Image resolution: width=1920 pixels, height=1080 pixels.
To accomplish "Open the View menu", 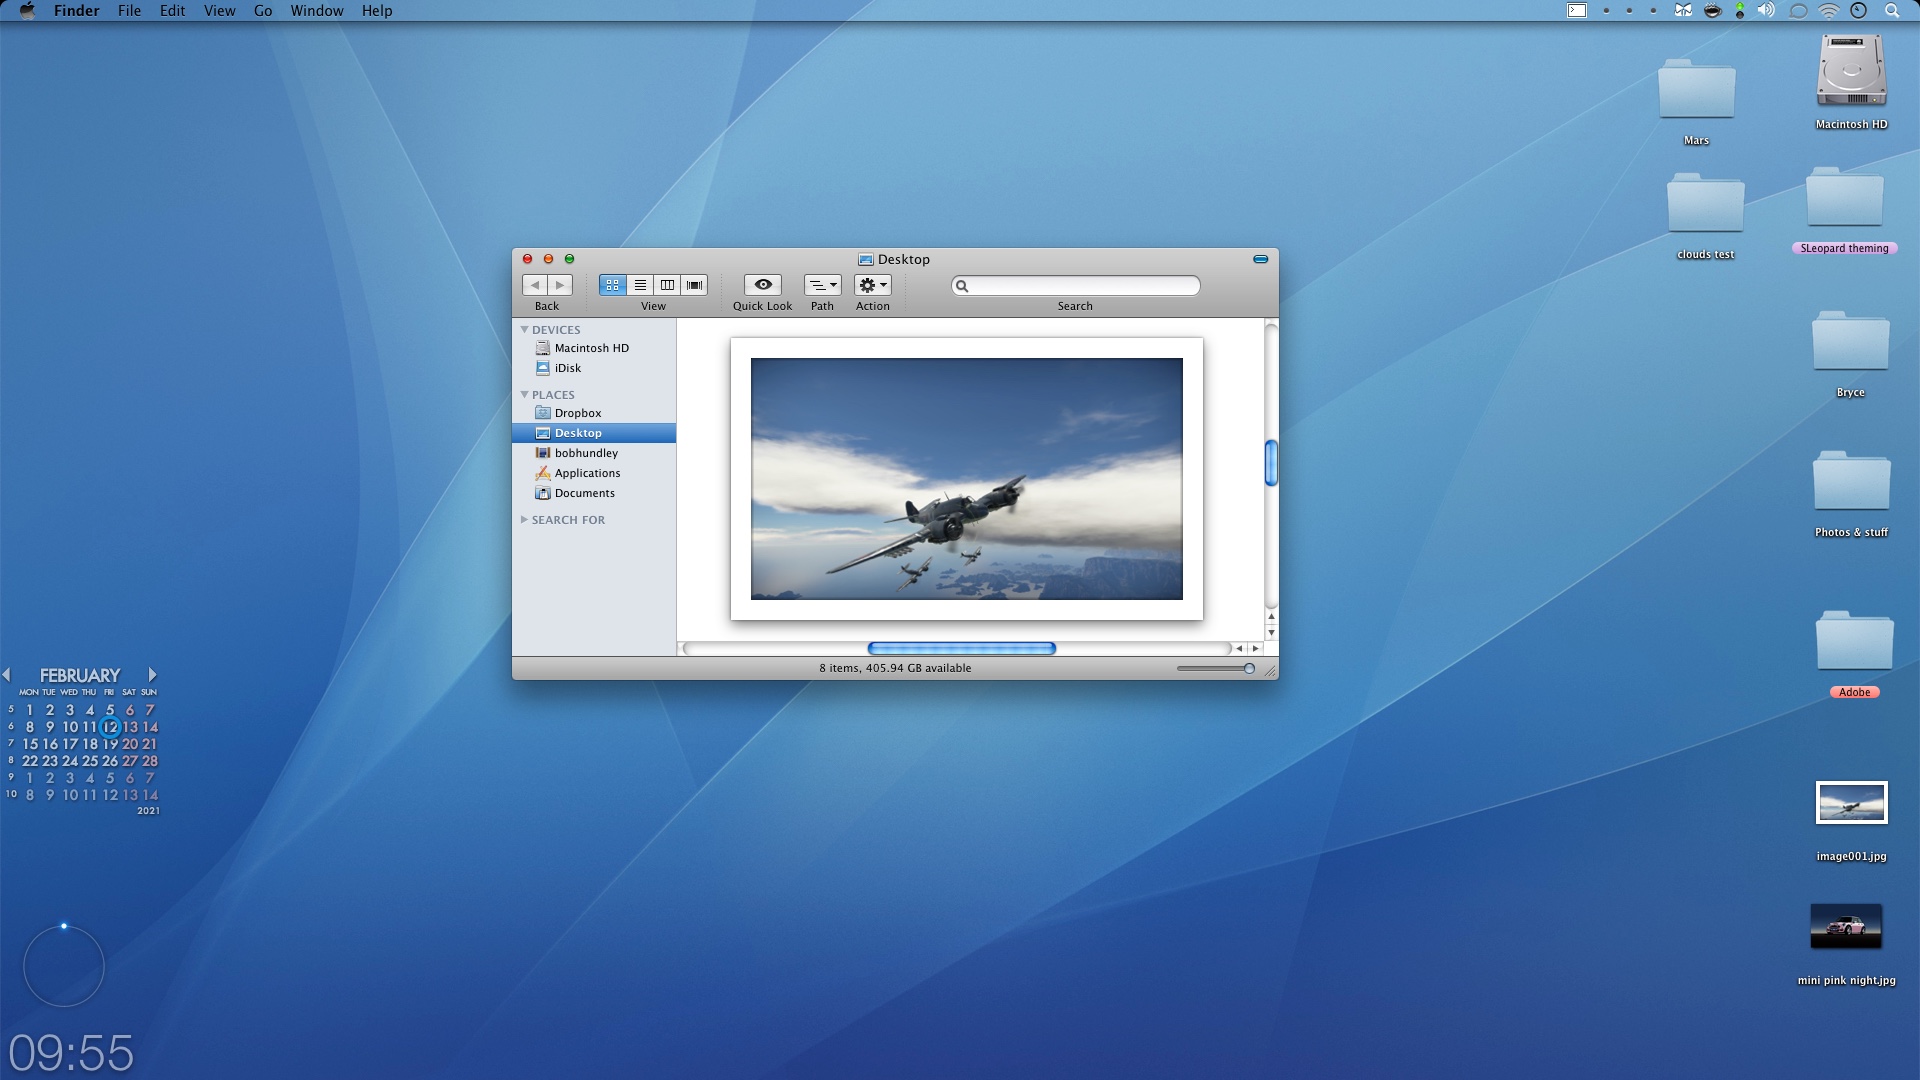I will pos(220,11).
